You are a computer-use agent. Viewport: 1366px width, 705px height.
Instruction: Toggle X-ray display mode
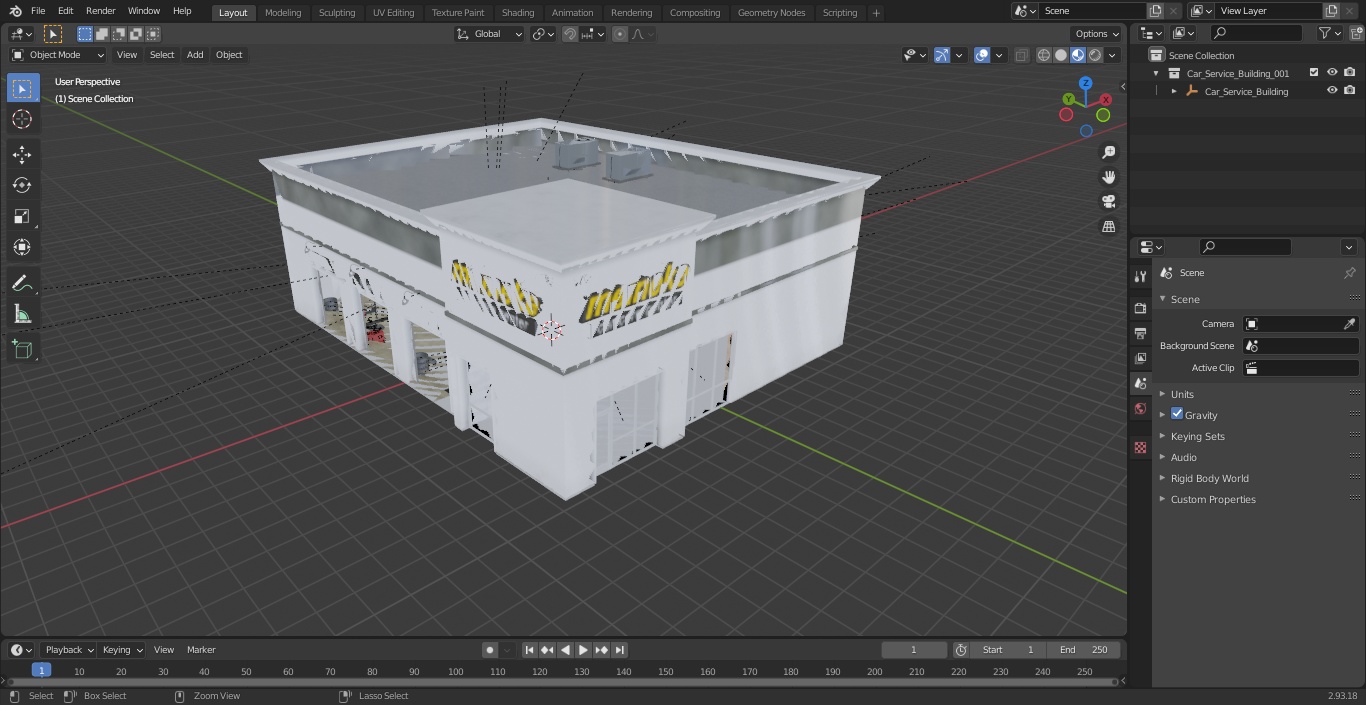(1021, 55)
